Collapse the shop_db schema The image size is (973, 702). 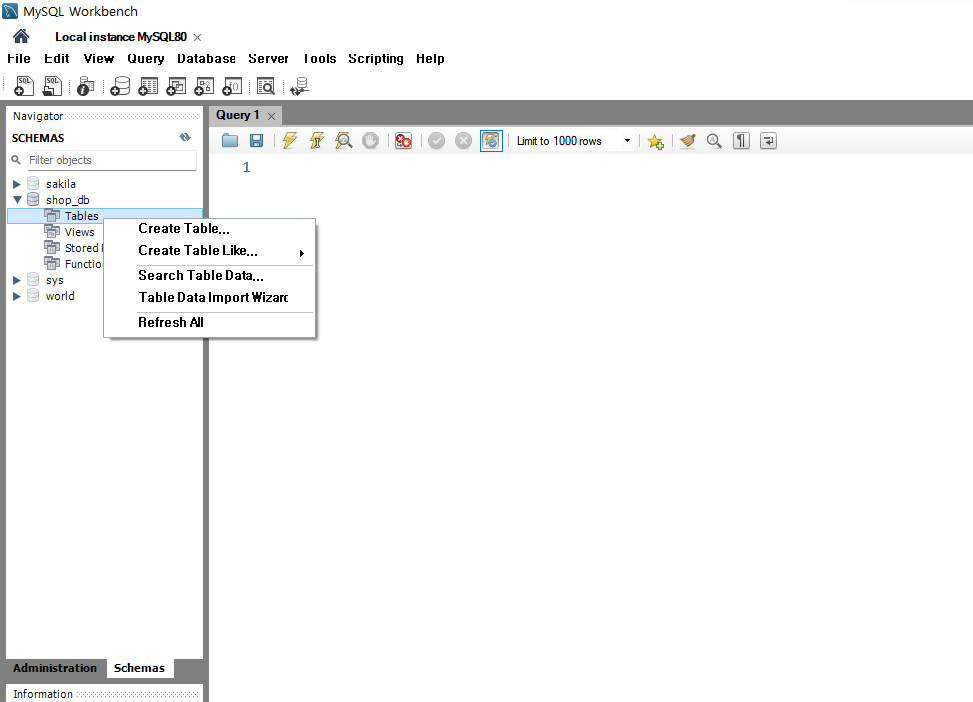(17, 200)
